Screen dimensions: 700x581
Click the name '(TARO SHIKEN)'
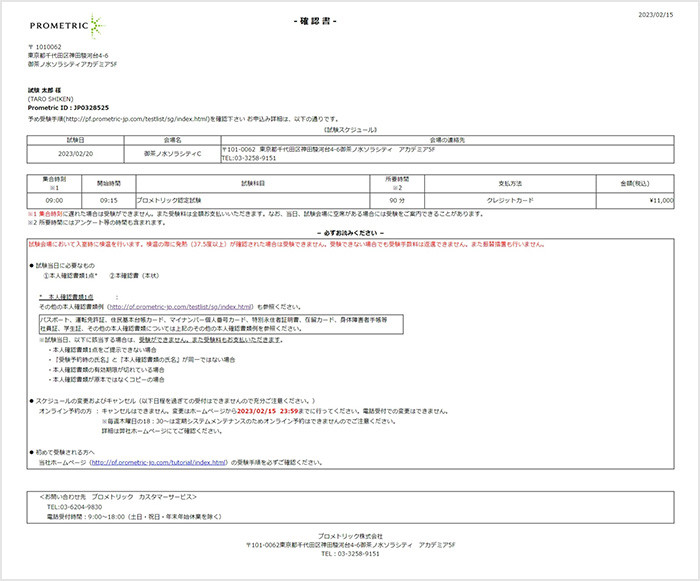point(50,99)
